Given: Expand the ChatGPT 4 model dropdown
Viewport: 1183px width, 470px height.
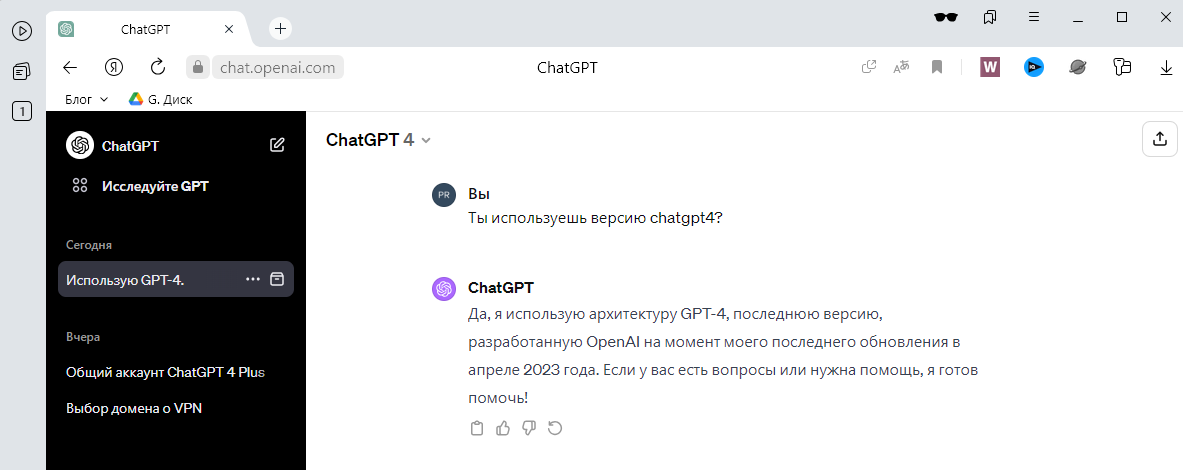Looking at the screenshot, I should (378, 140).
